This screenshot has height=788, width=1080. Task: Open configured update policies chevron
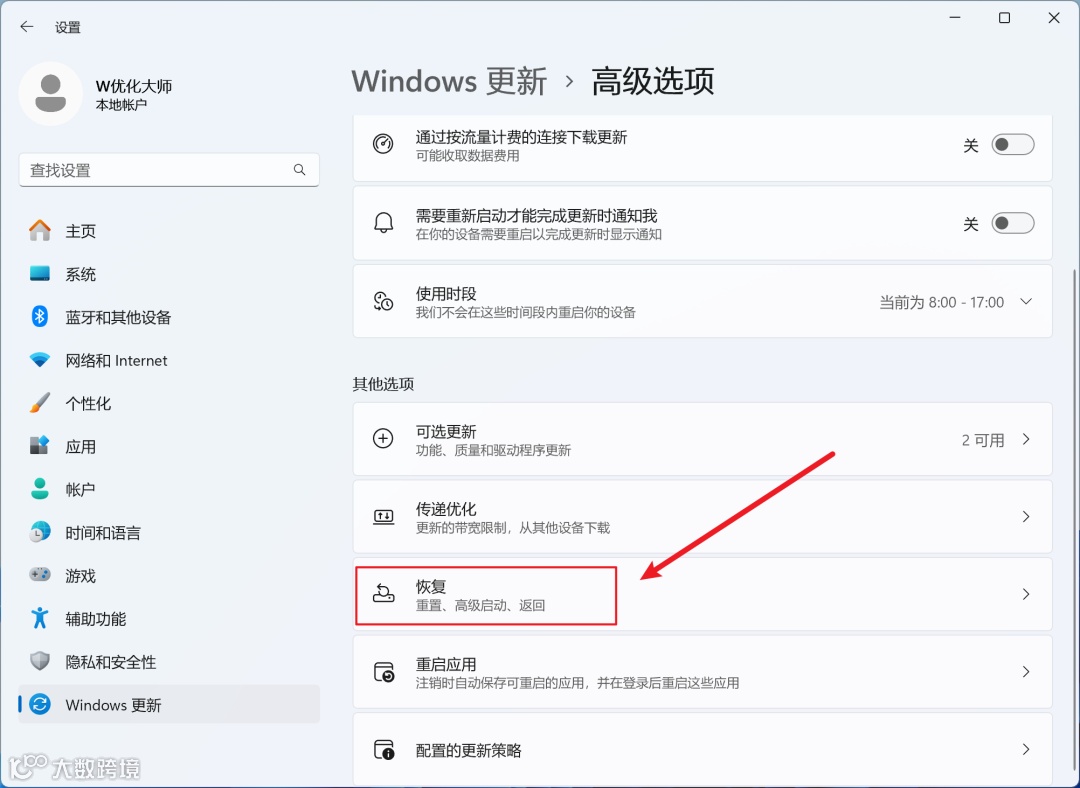pos(1026,749)
